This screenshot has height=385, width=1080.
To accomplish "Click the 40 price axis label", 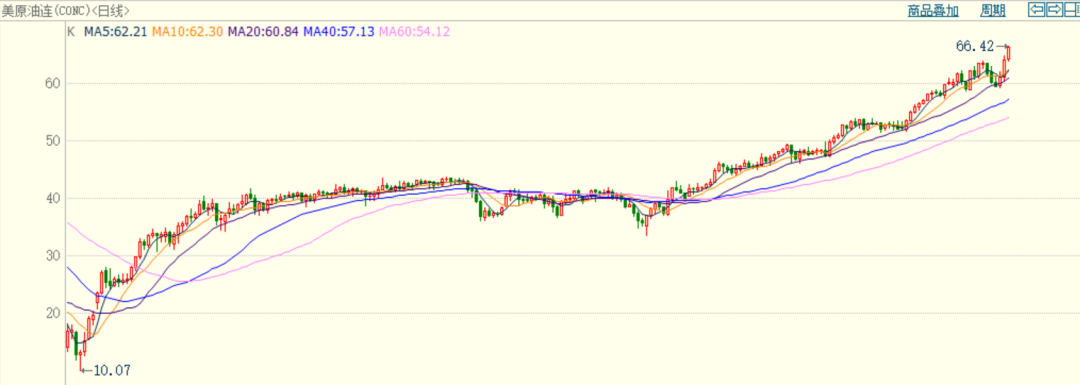I will tap(53, 198).
